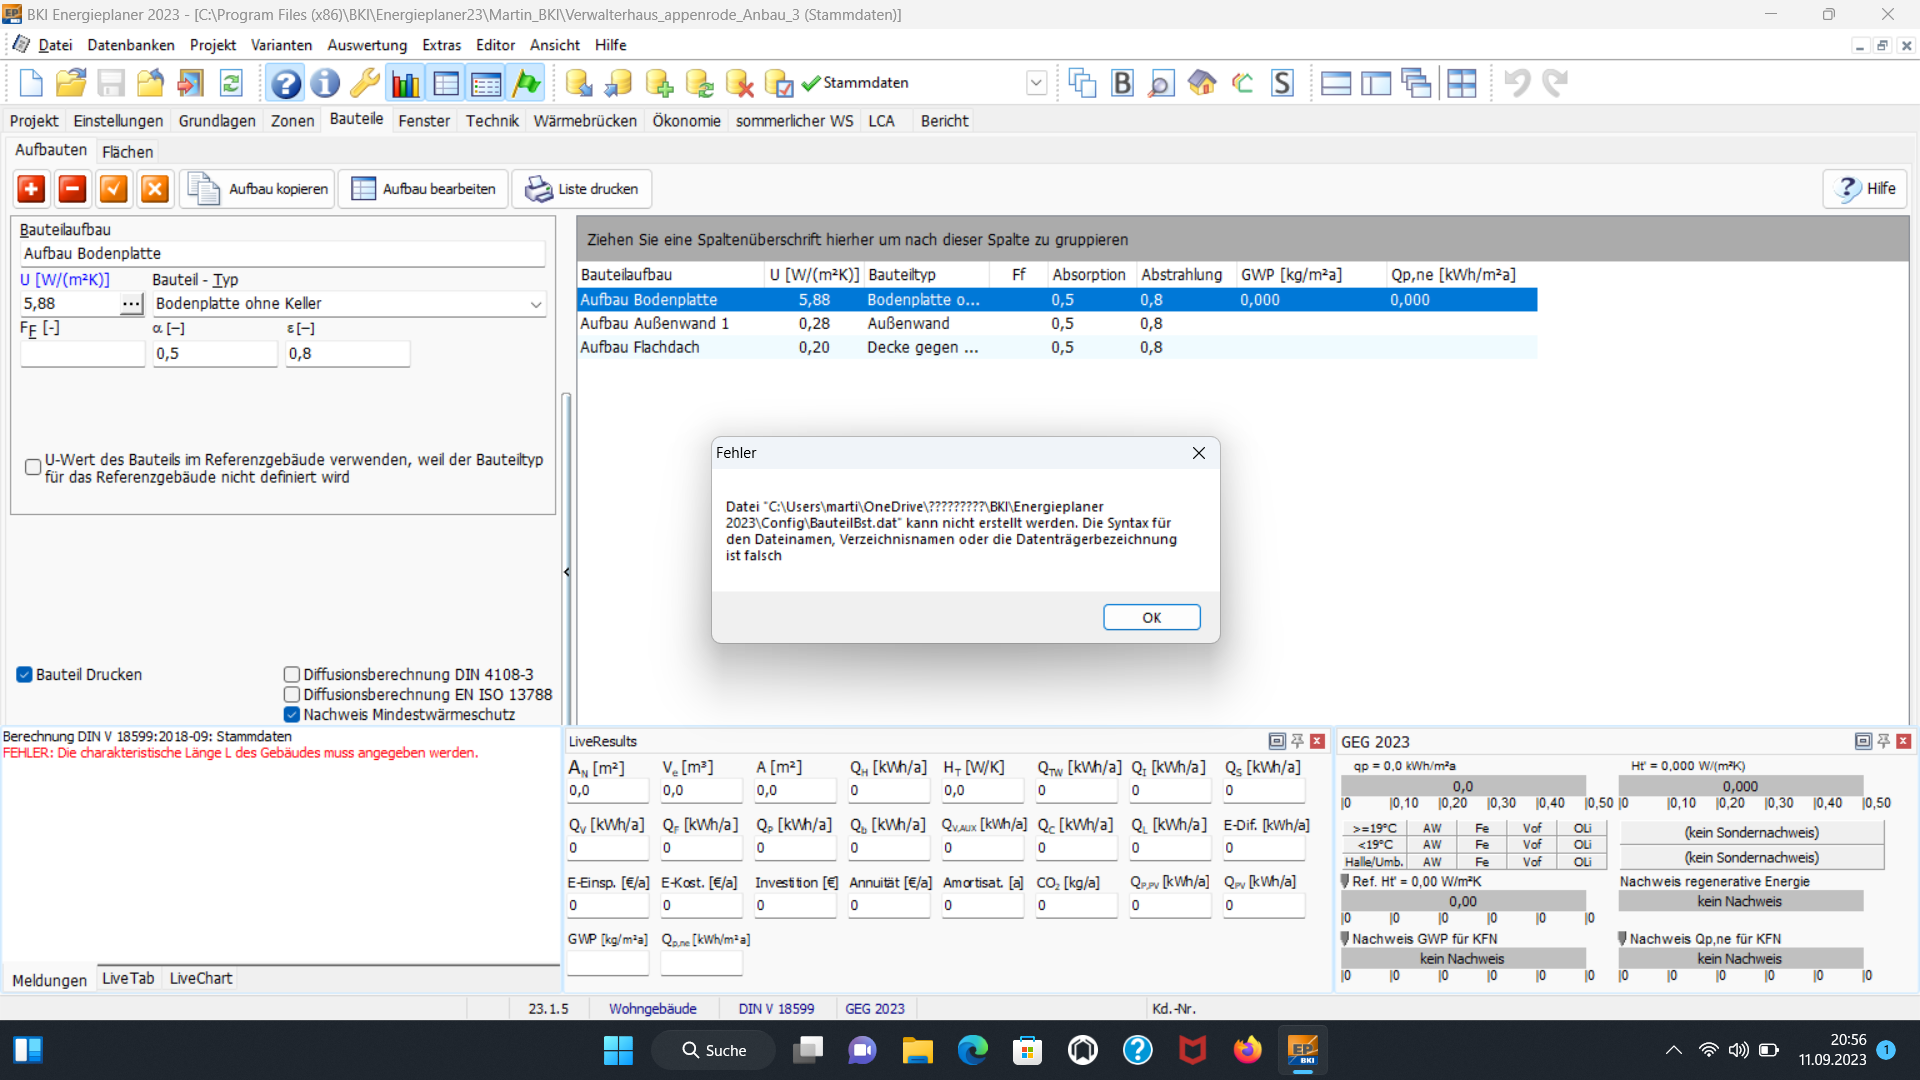Click the database with red X icon
Image resolution: width=1920 pixels, height=1080 pixels.
click(x=739, y=83)
